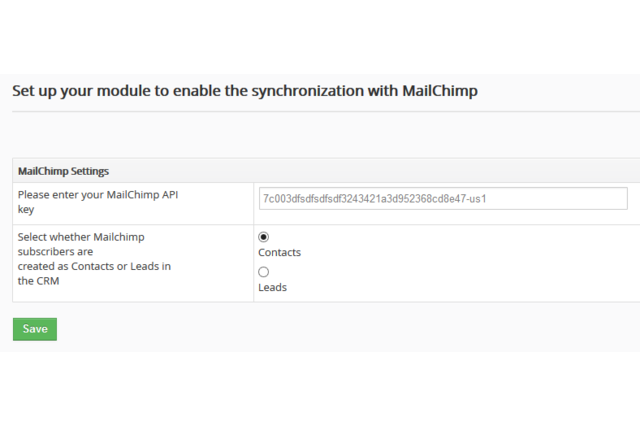Click the Contacts option label text
Image resolution: width=640 pixels, height=426 pixels.
tap(279, 253)
